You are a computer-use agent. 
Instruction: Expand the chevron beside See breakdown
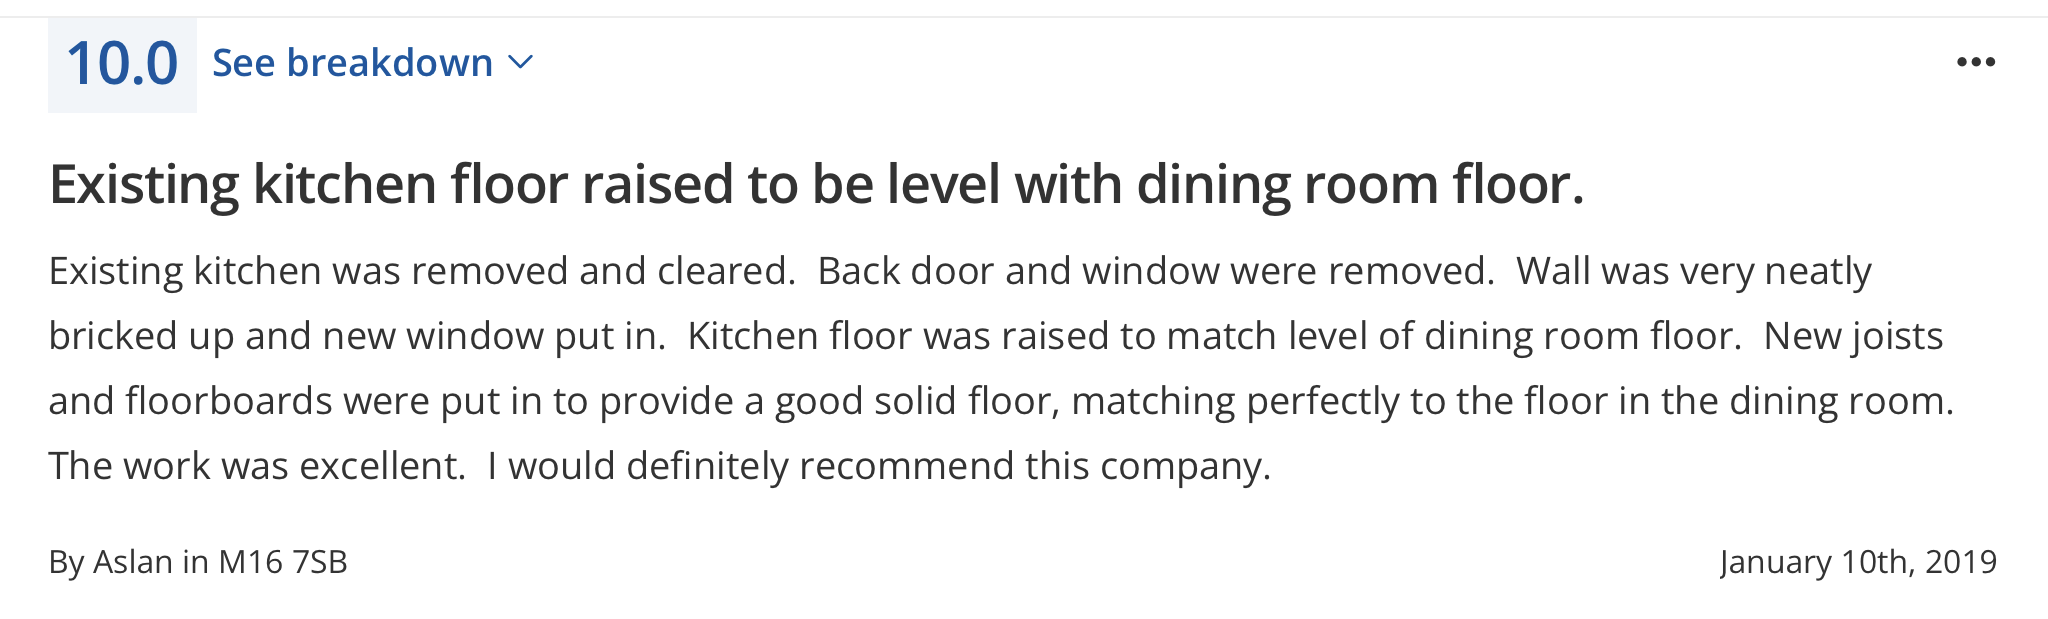pos(520,63)
